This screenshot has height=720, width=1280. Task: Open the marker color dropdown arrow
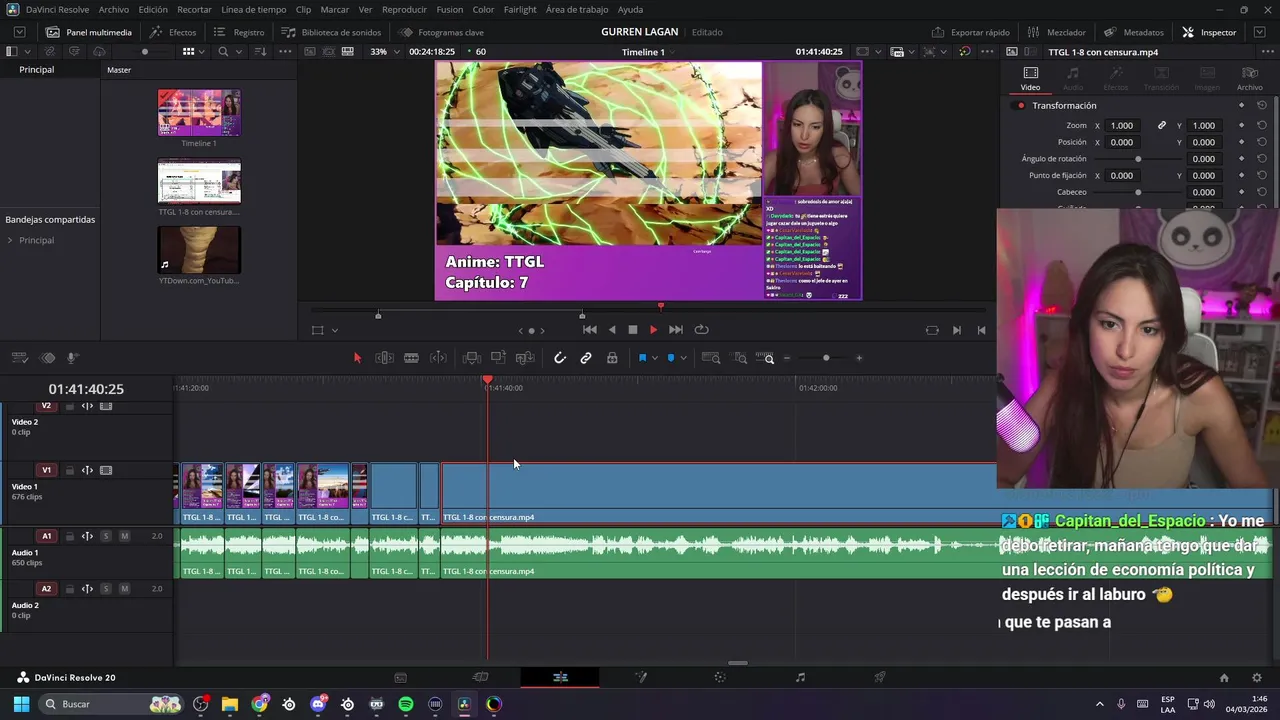pyautogui.click(x=682, y=358)
